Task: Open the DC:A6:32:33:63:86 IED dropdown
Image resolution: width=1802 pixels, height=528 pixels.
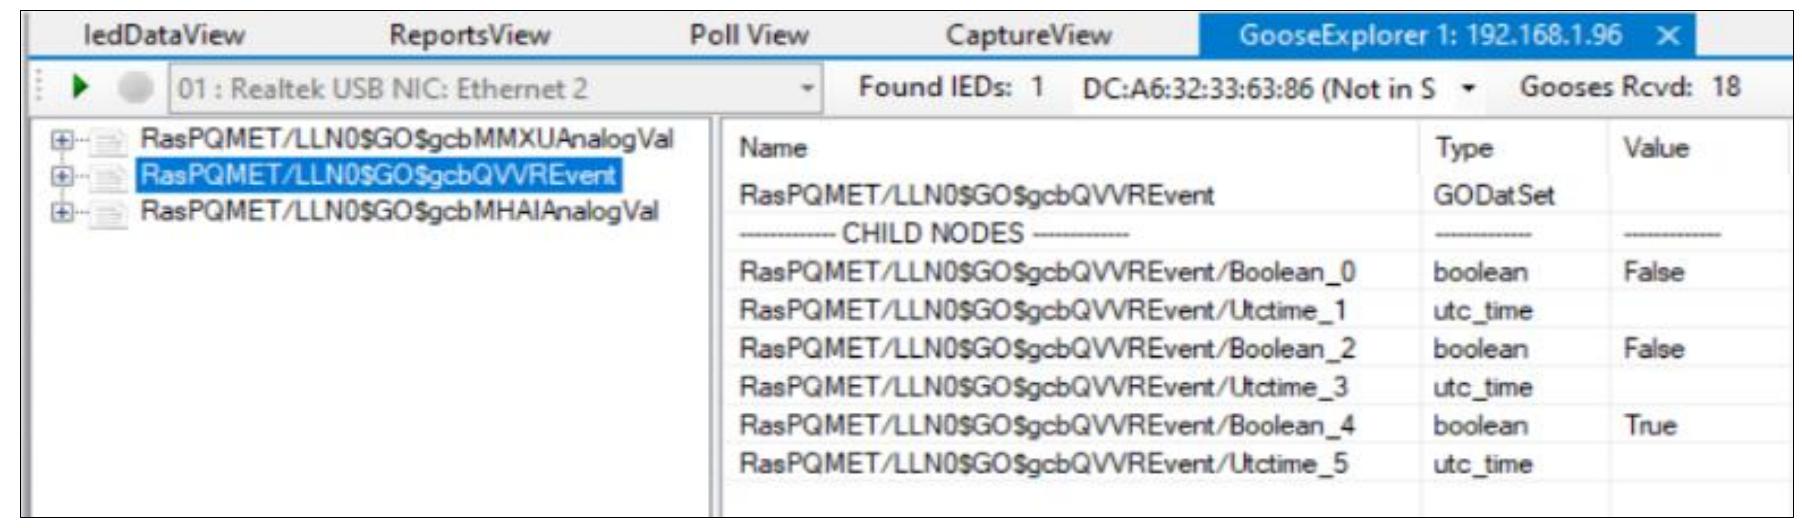Action: [1468, 89]
